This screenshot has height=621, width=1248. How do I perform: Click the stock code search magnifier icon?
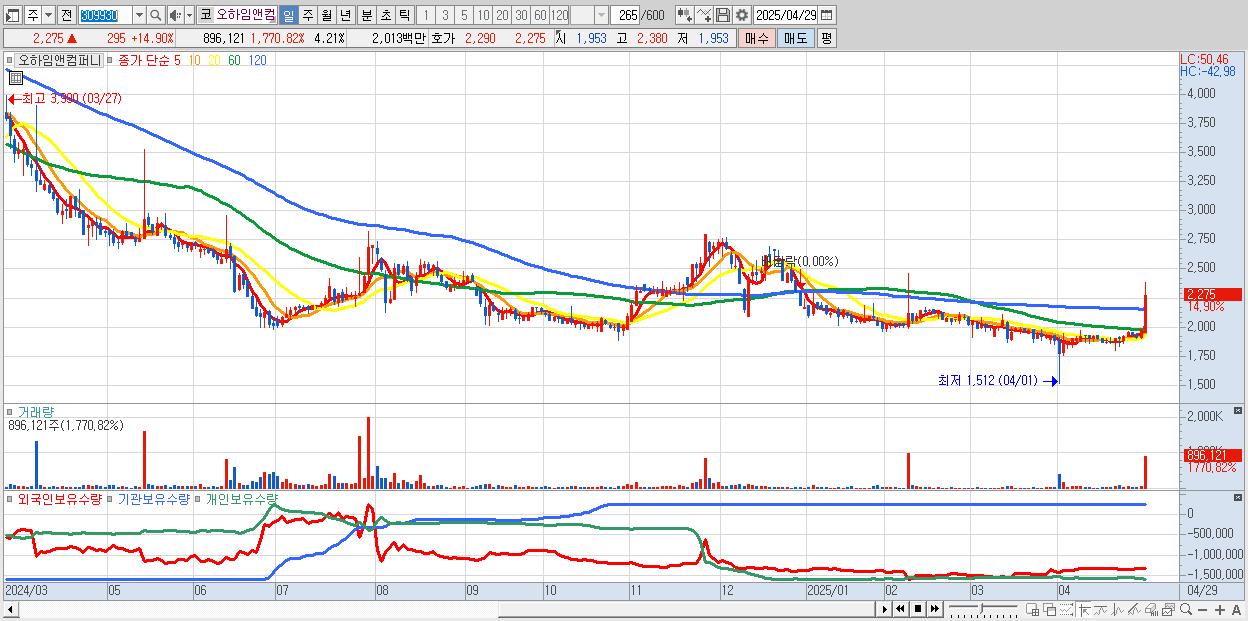click(x=155, y=15)
